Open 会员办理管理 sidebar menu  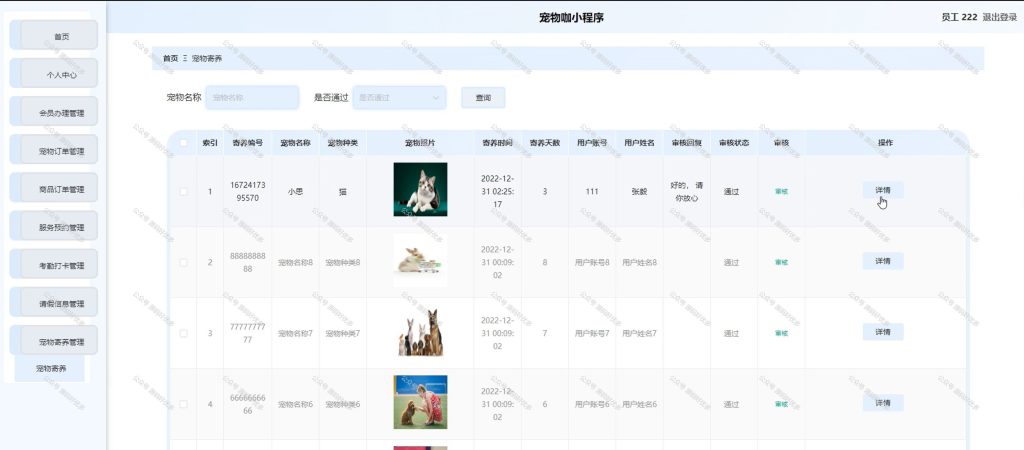54,112
